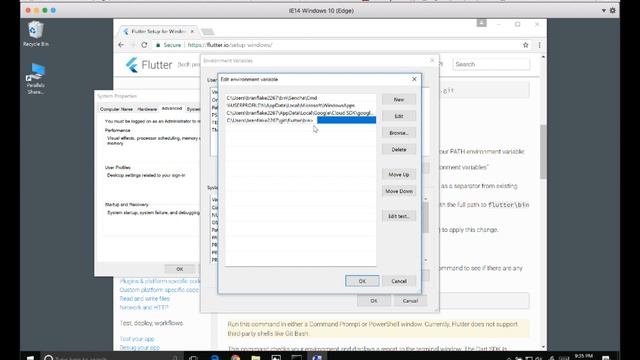Open the Recycle Bin desktop icon
Screen dimensions: 640x360
click(36, 34)
